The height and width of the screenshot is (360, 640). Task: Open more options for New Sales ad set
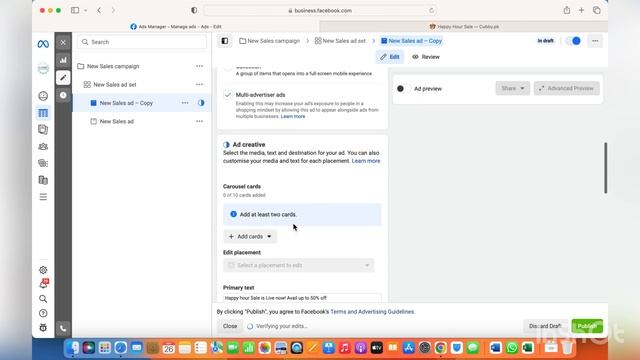click(x=199, y=84)
